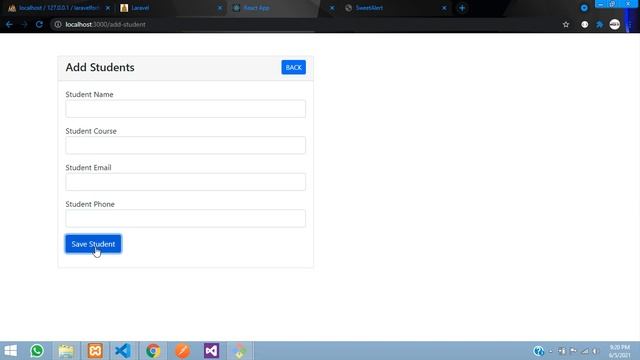Open WhatsApp from the taskbar
Screen dimensions: 640x360
37,351
